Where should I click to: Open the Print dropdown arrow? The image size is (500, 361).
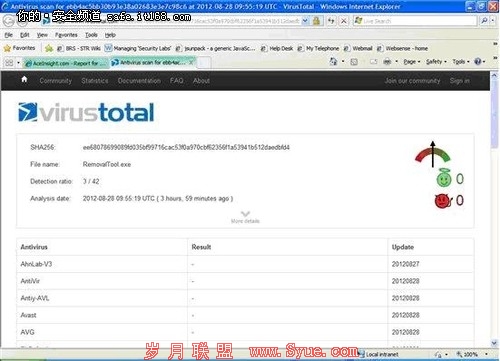(x=396, y=61)
